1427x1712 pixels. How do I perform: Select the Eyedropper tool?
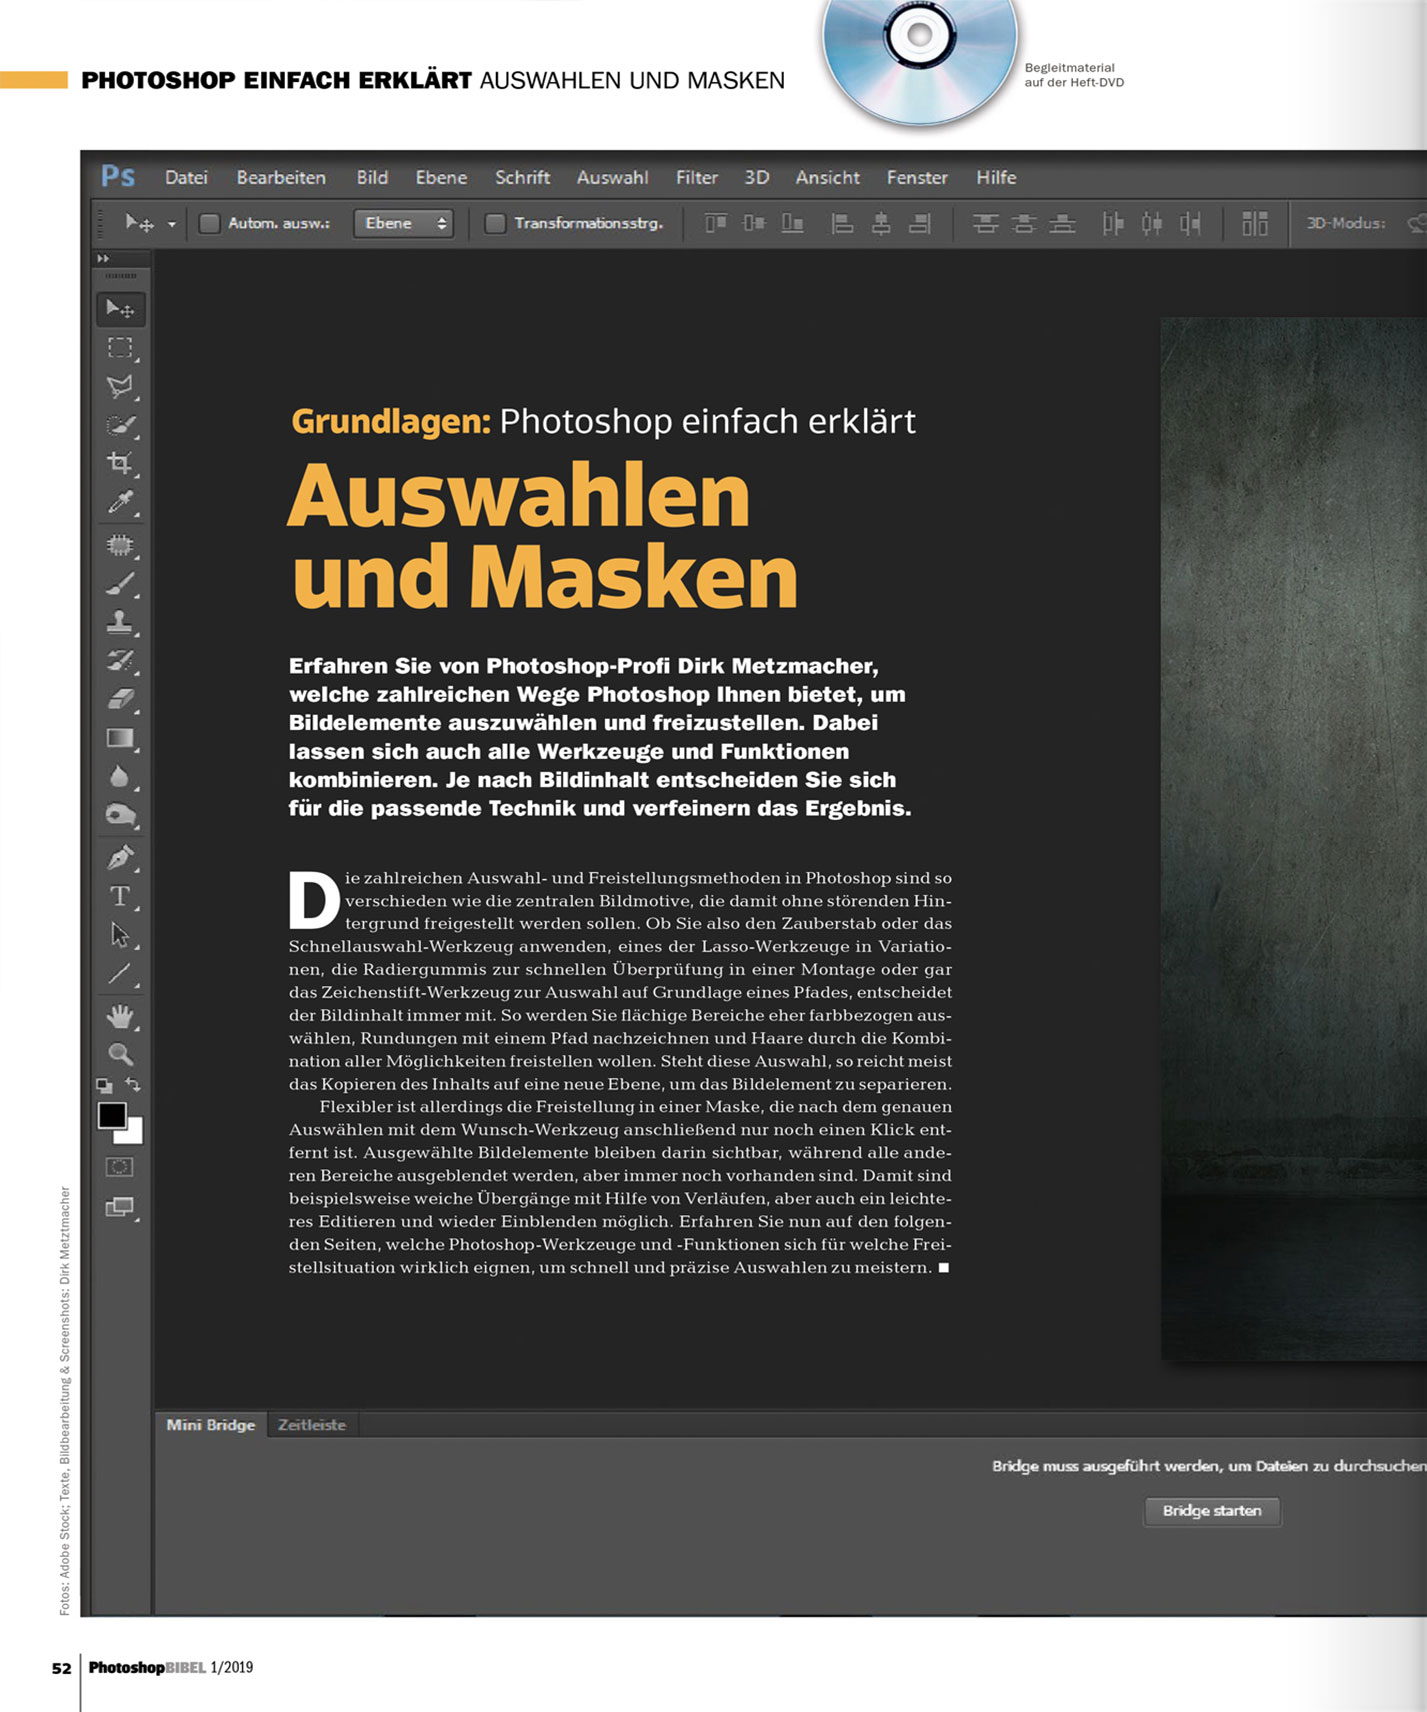click(121, 502)
